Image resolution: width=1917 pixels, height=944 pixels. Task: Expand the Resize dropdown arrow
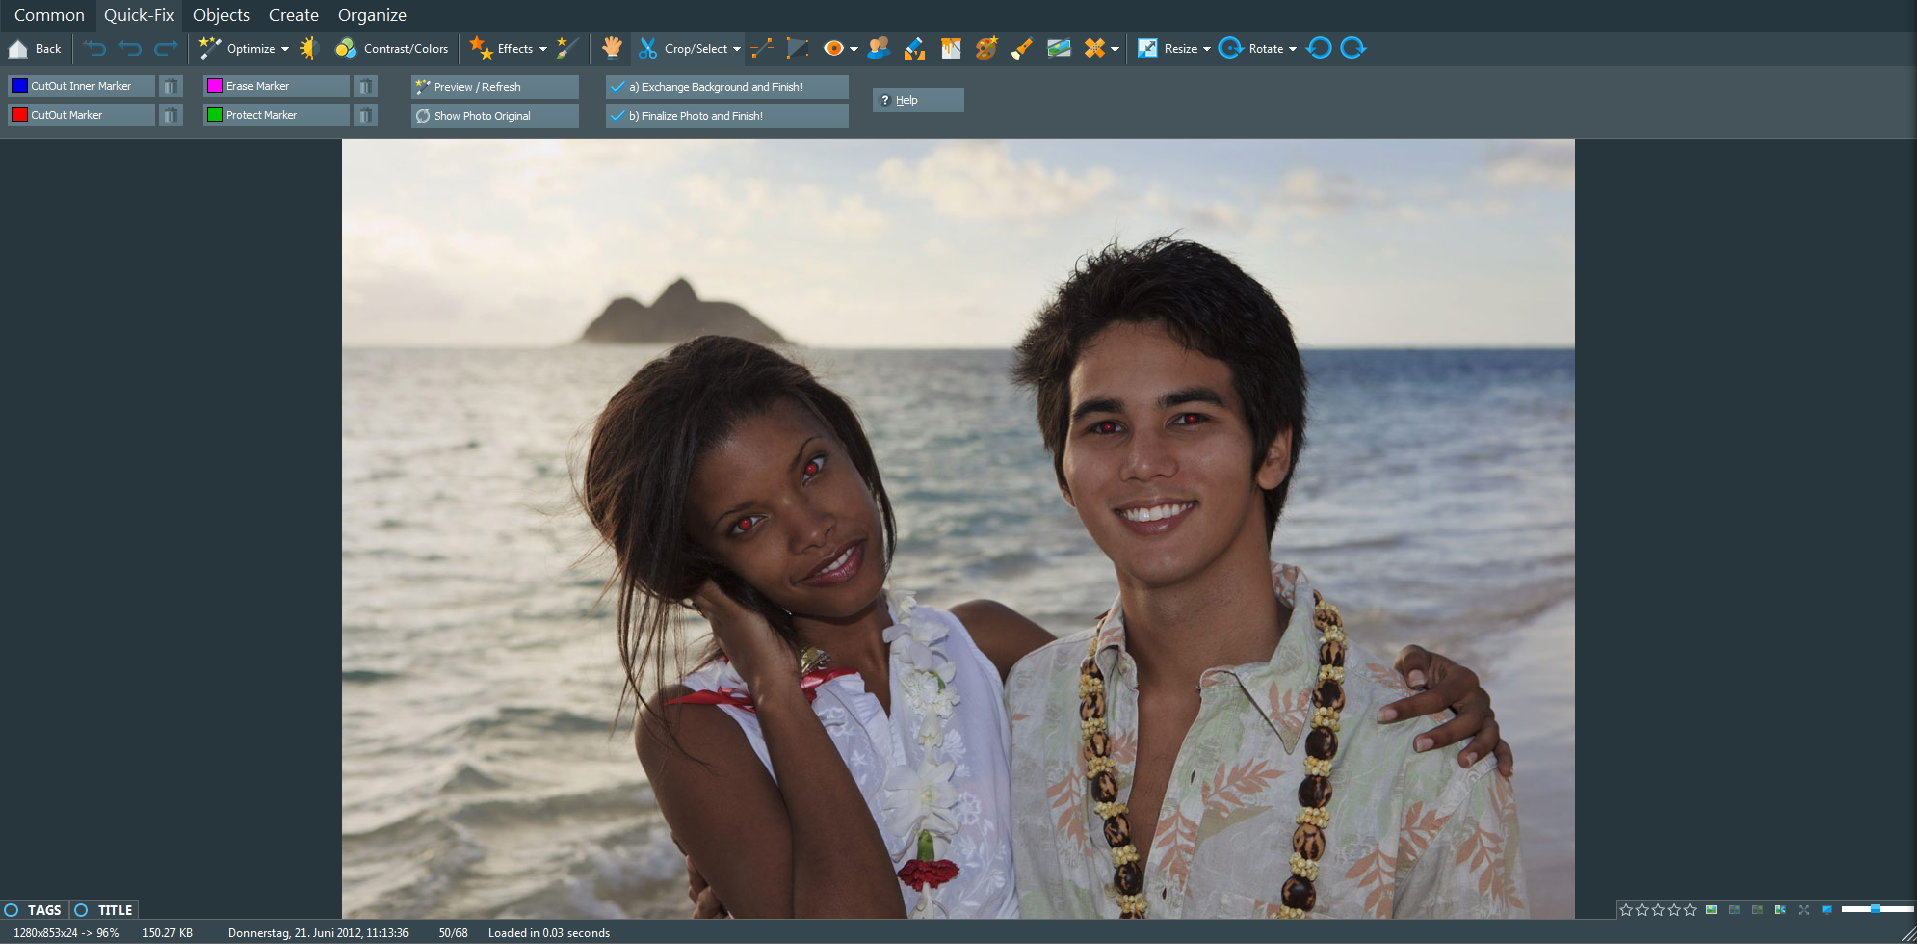tap(1207, 49)
